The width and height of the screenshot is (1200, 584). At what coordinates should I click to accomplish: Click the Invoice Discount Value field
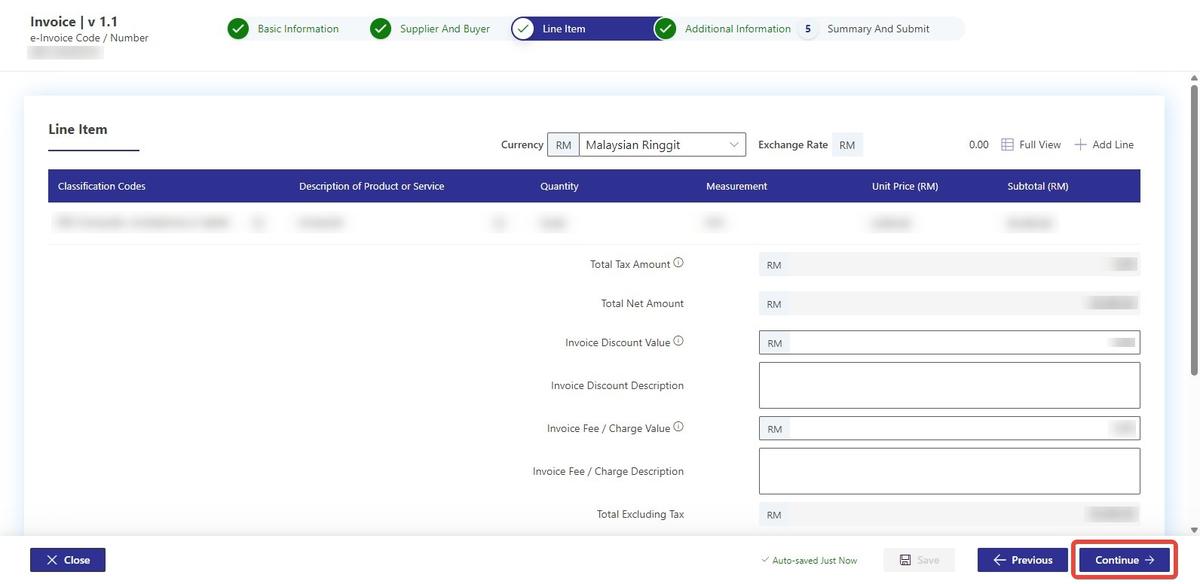(x=949, y=343)
